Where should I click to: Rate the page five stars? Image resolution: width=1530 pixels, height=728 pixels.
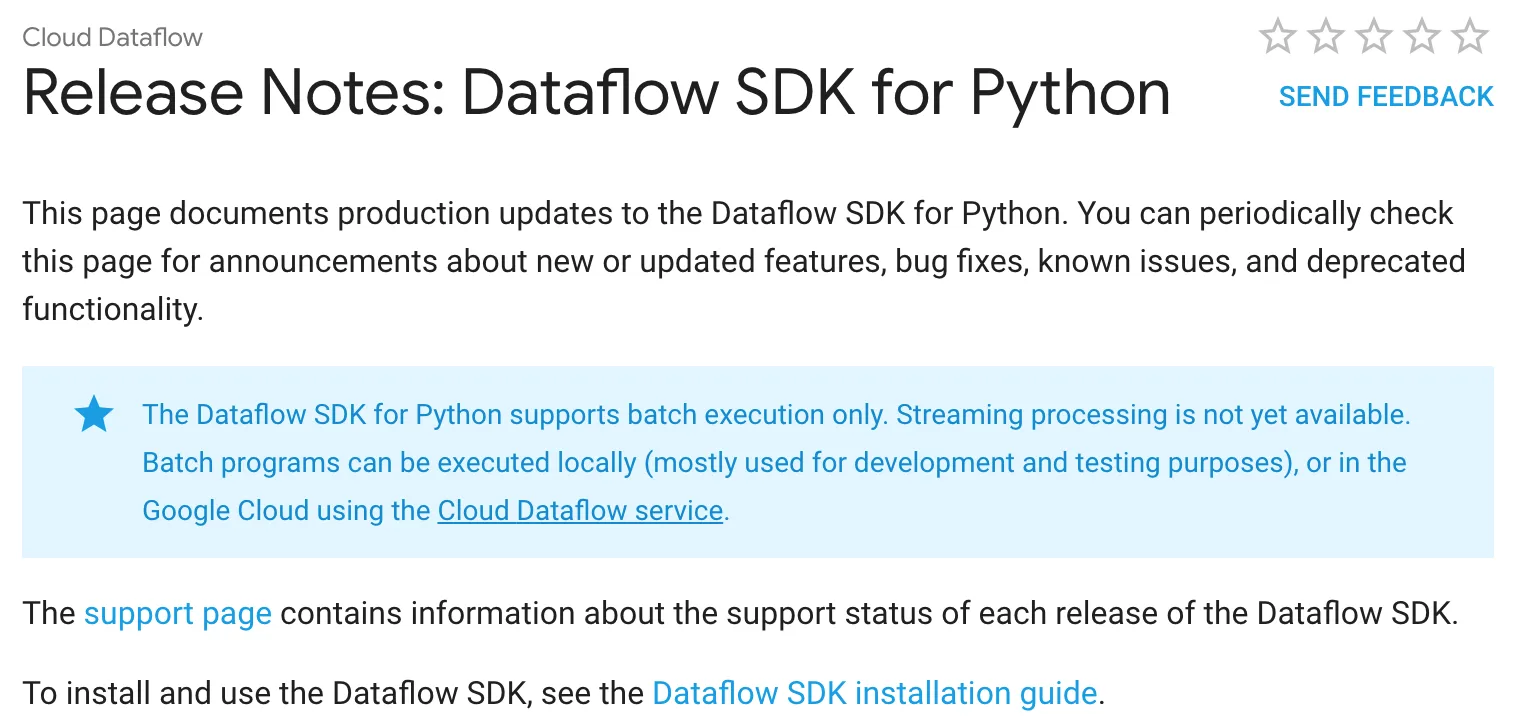click(x=1469, y=38)
